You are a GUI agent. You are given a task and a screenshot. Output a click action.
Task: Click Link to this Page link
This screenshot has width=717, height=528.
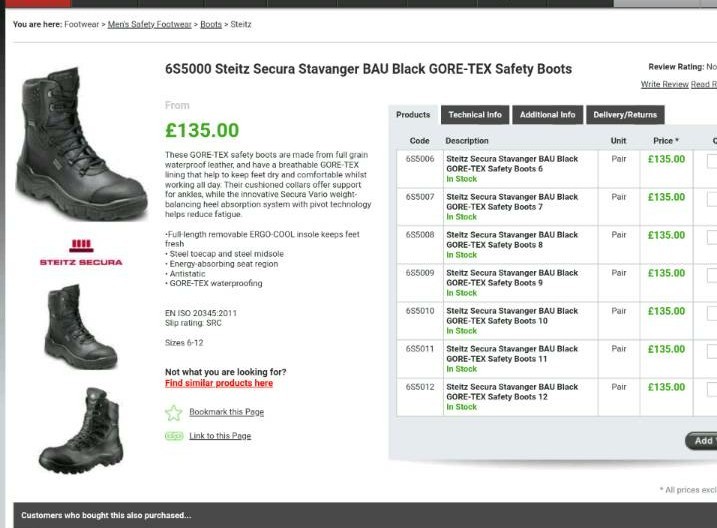pyautogui.click(x=220, y=436)
